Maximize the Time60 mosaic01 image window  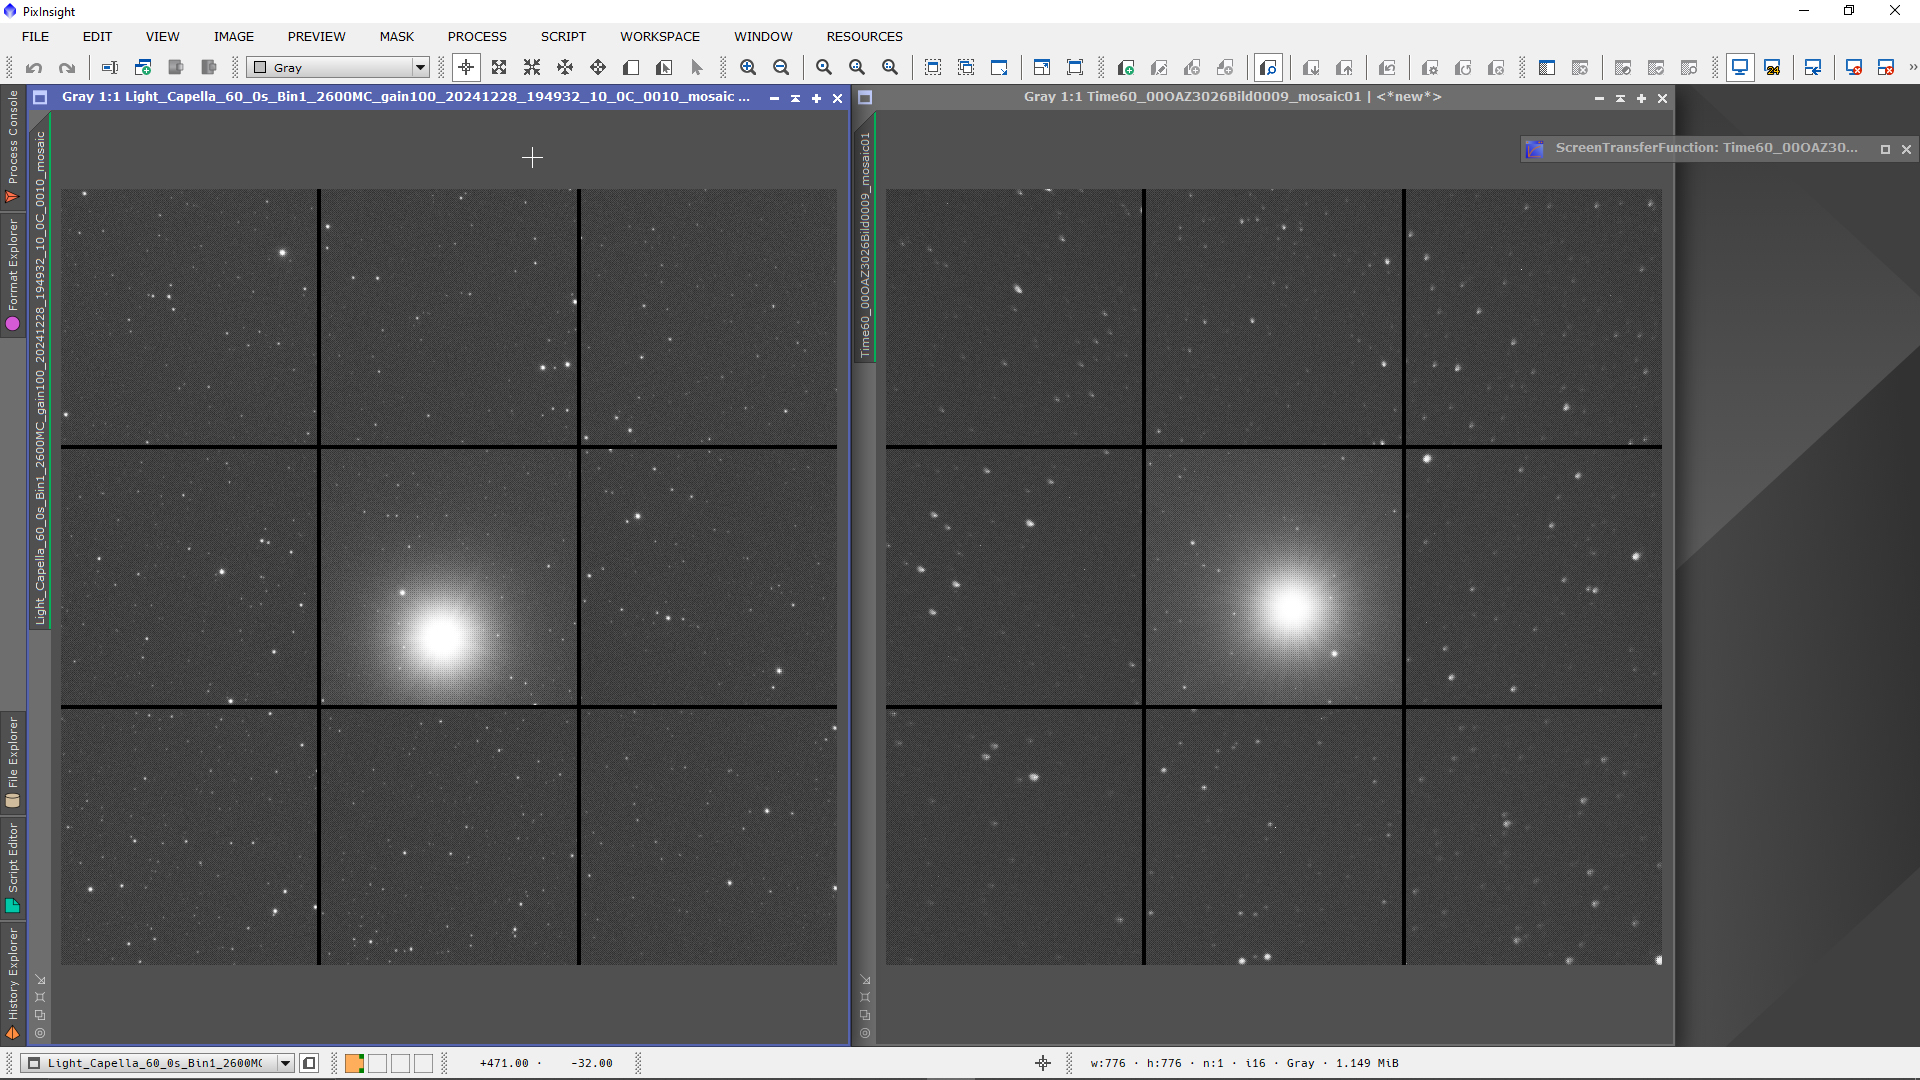pyautogui.click(x=1641, y=98)
